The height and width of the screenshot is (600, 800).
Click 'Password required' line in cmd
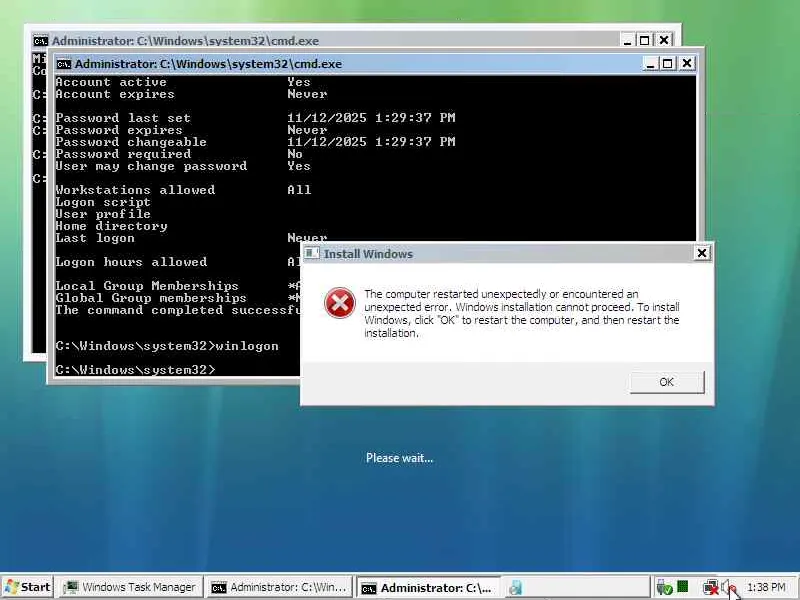pyautogui.click(x=179, y=154)
